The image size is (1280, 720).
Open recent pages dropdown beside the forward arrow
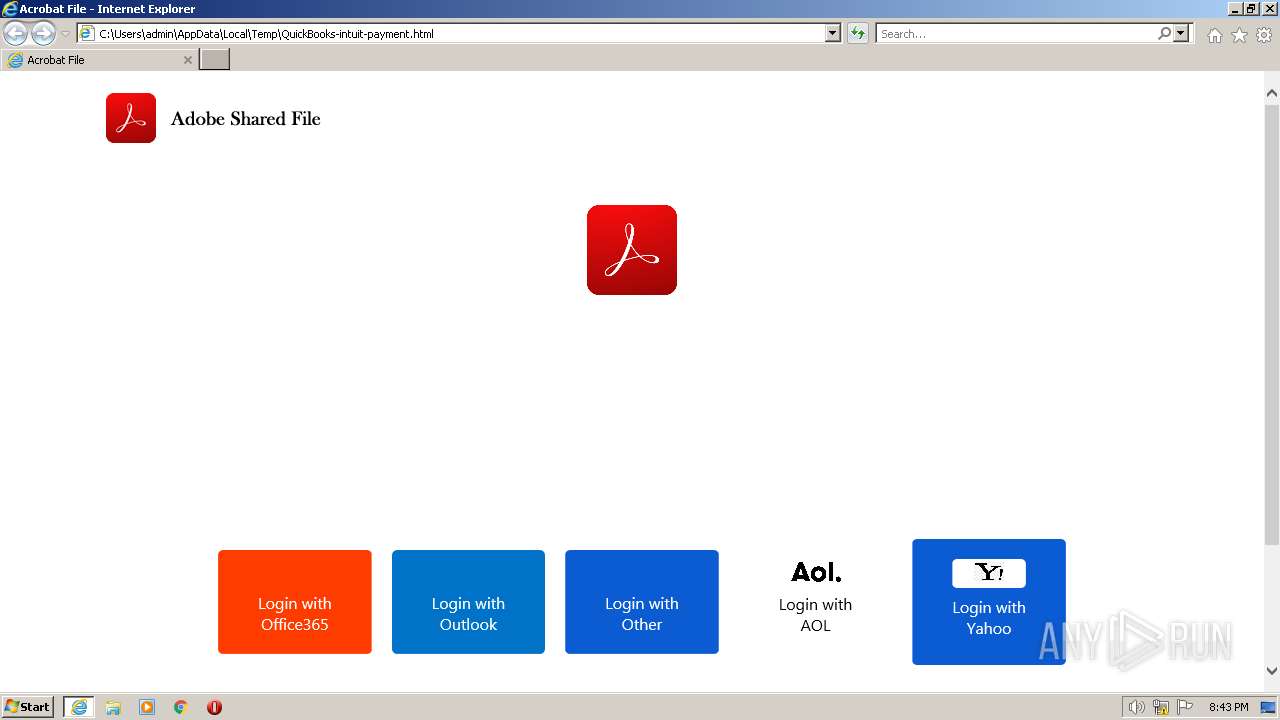[65, 34]
